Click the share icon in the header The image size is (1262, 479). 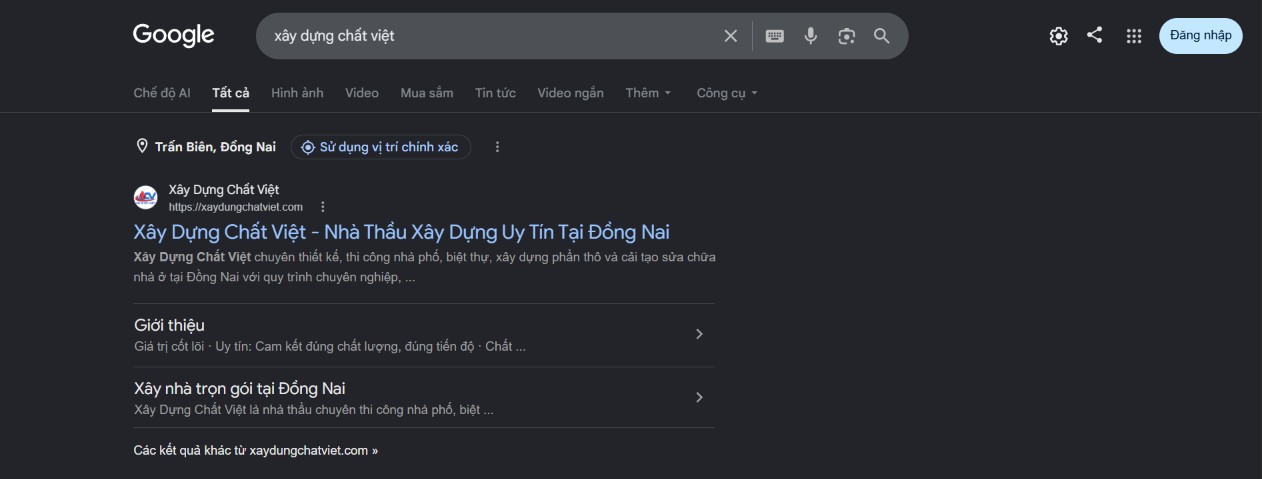click(x=1095, y=35)
